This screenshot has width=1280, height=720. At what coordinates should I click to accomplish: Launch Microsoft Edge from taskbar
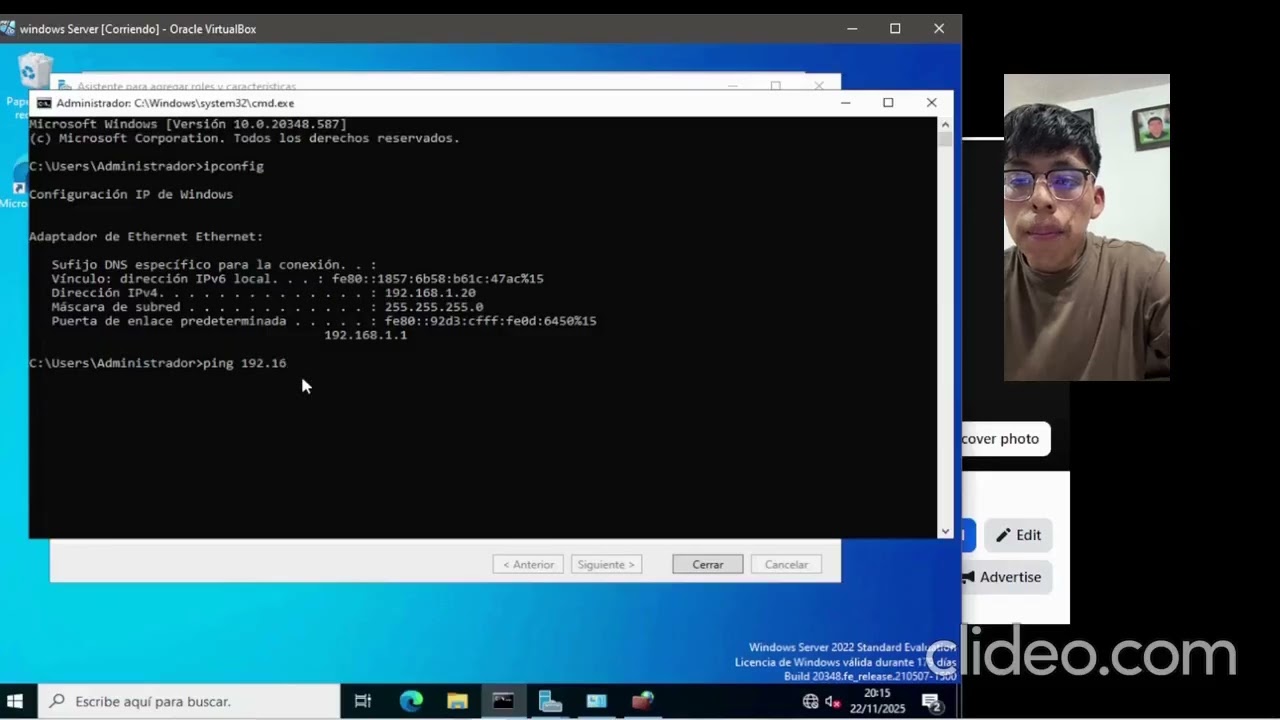point(411,701)
